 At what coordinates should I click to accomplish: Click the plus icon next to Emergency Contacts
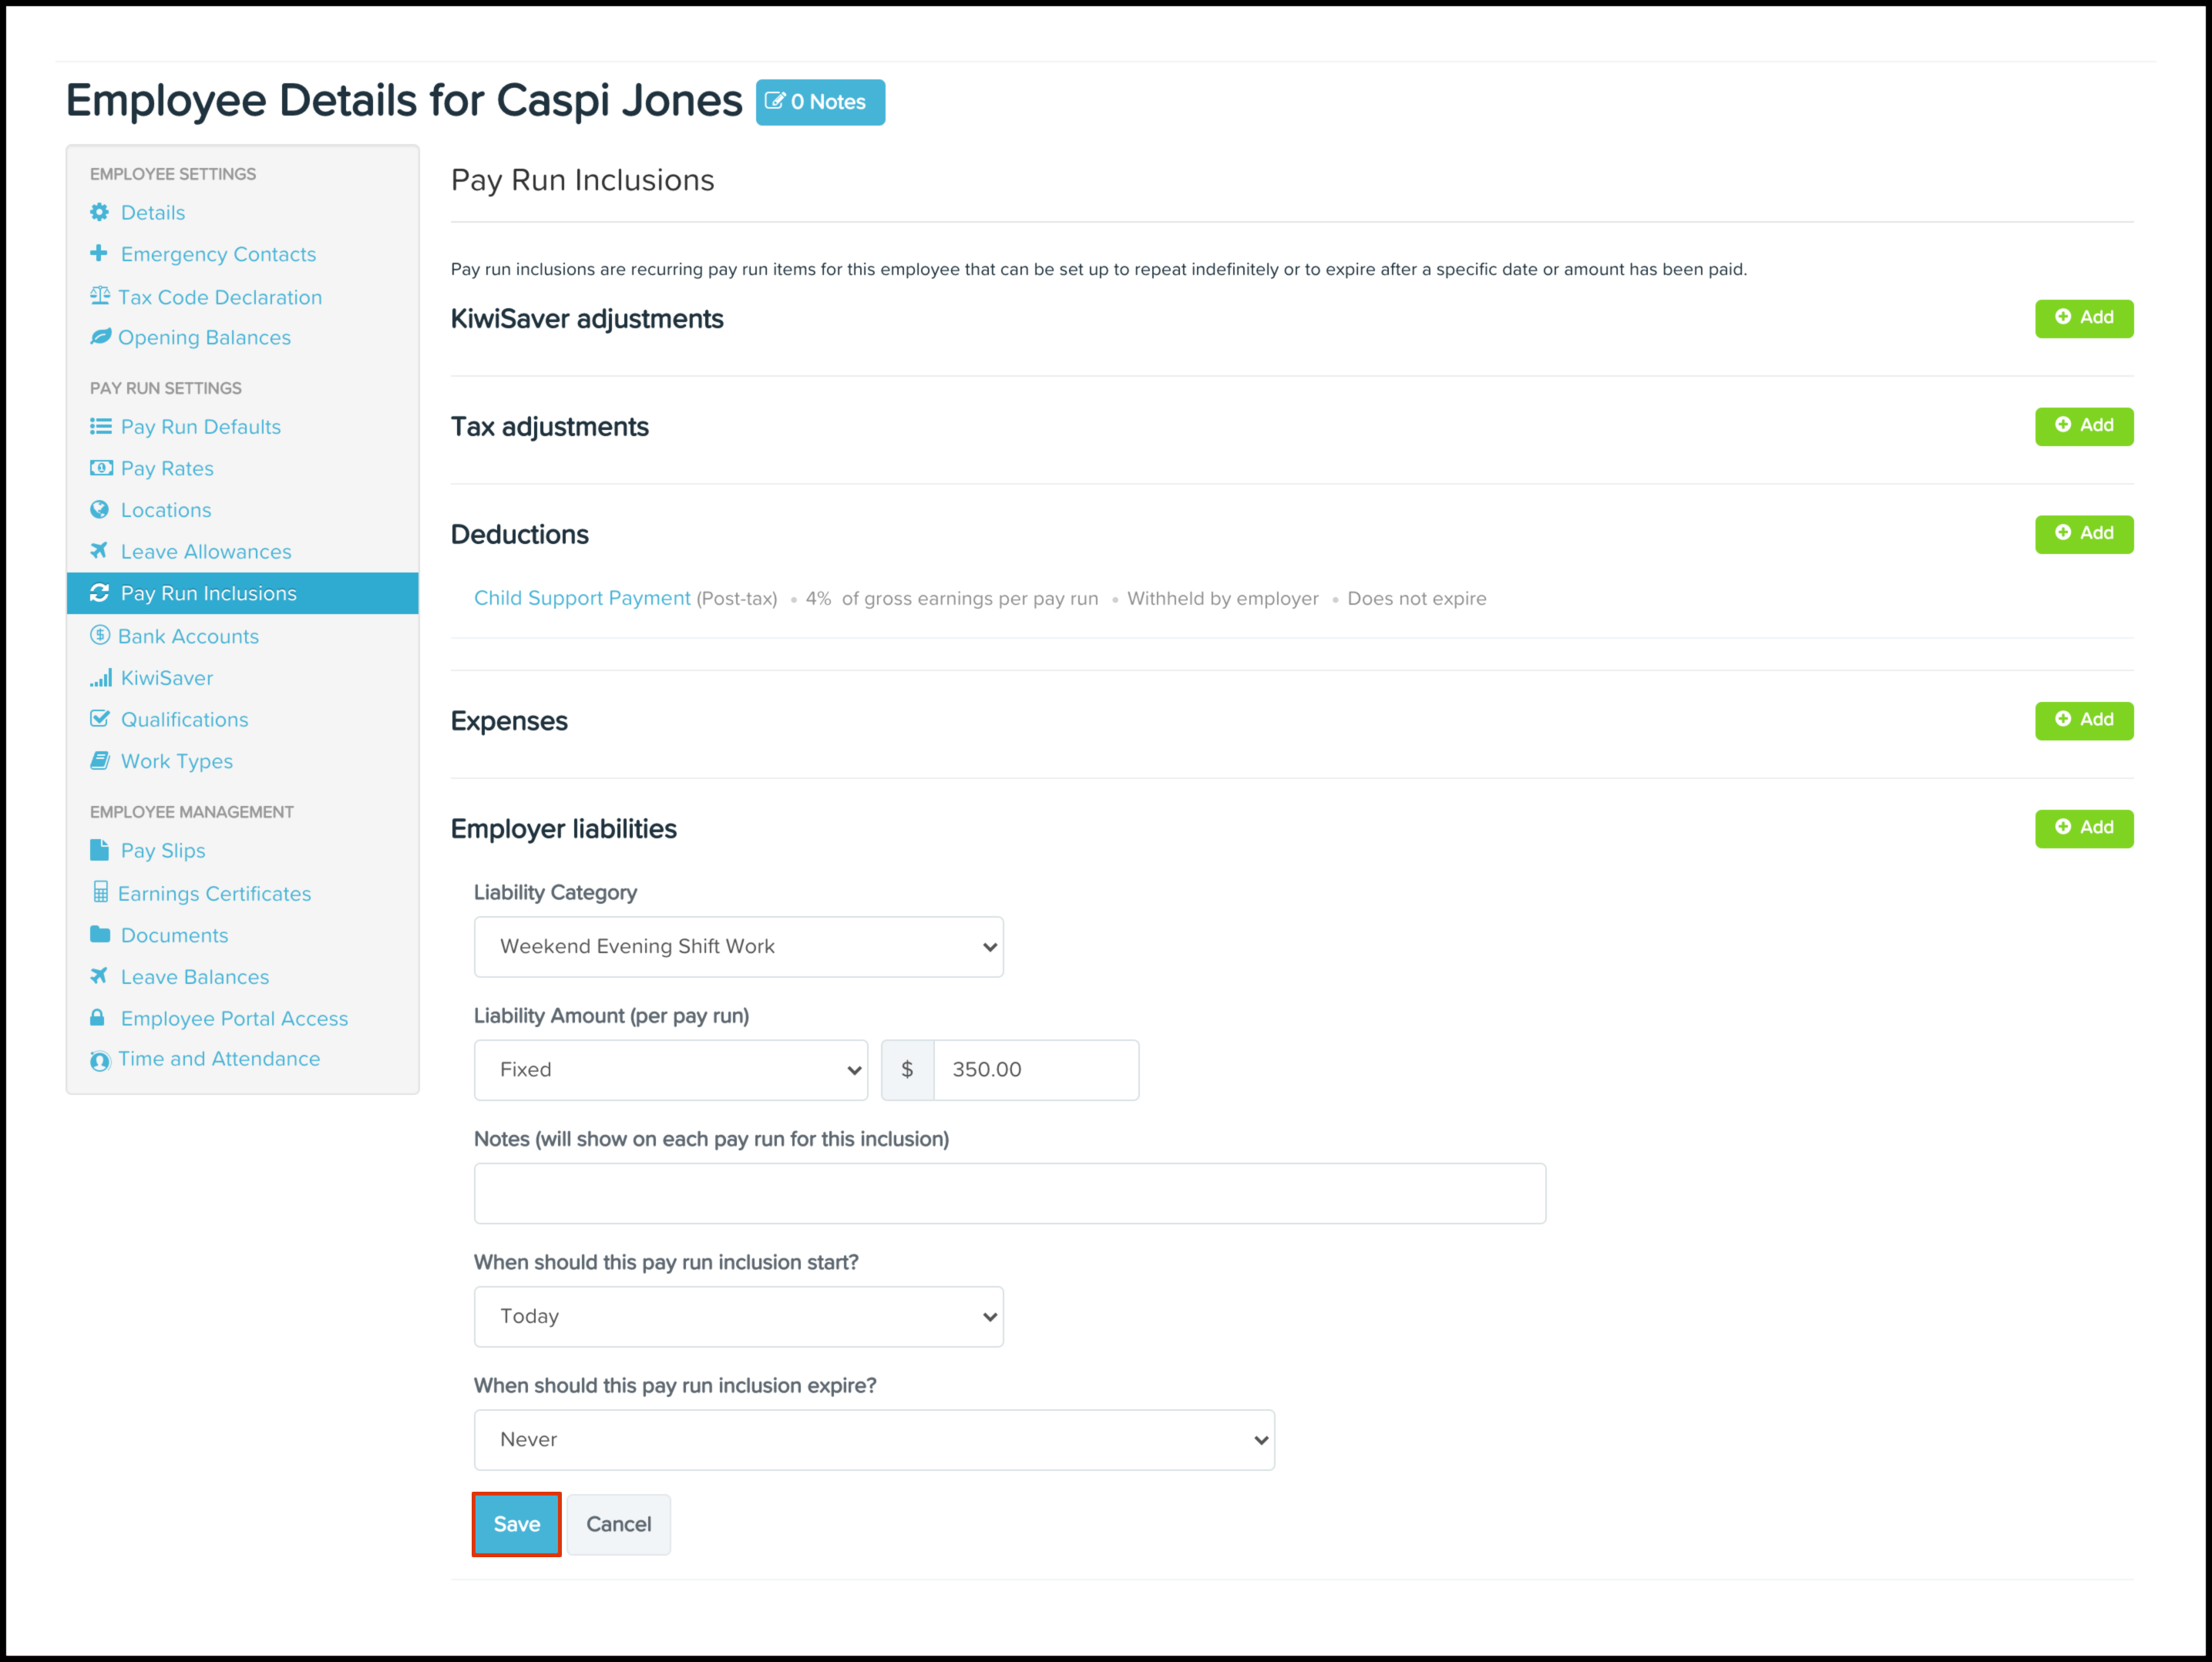[98, 253]
